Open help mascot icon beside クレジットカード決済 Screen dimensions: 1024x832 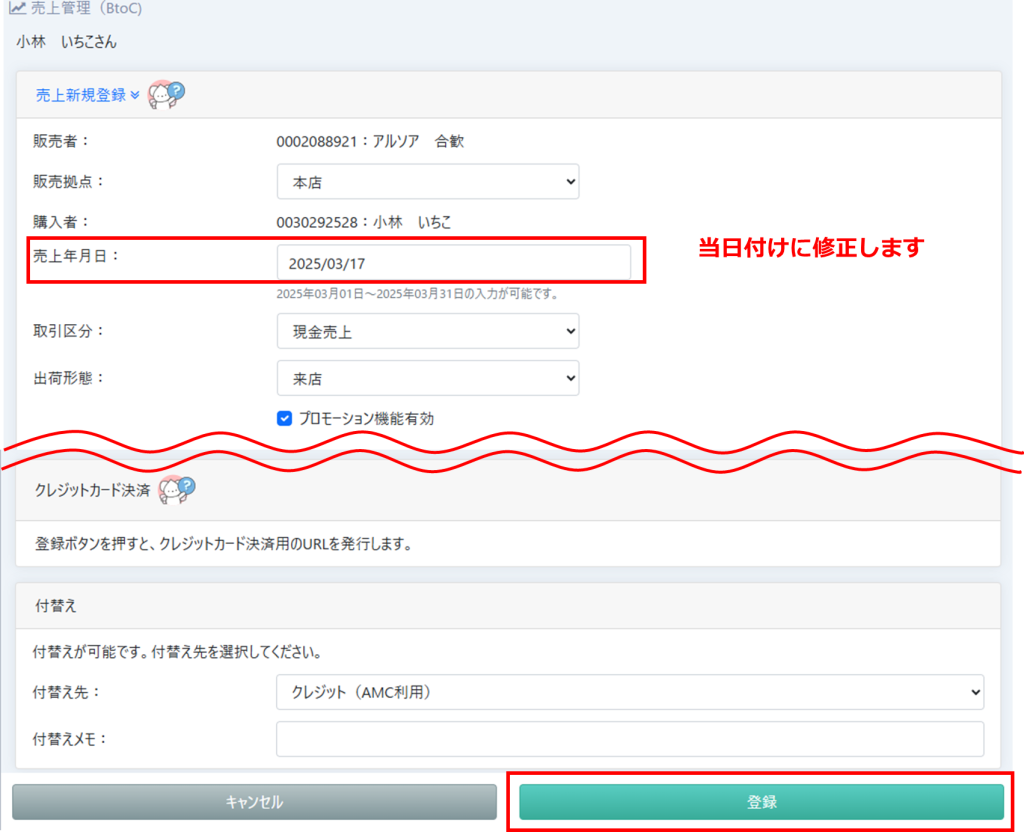(x=177, y=490)
